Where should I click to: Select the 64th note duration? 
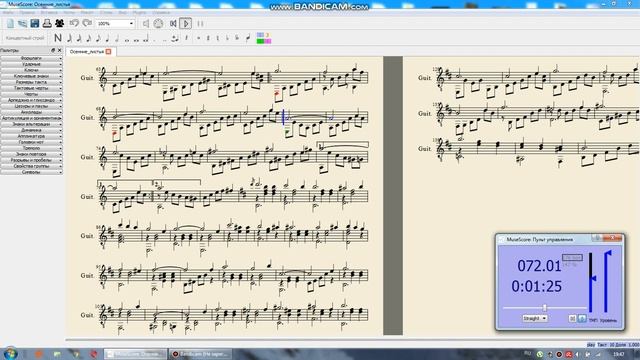point(69,38)
